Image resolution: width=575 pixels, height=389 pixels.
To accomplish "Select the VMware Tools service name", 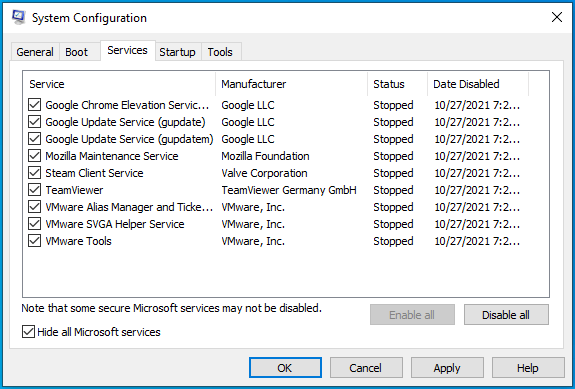I will tap(78, 241).
